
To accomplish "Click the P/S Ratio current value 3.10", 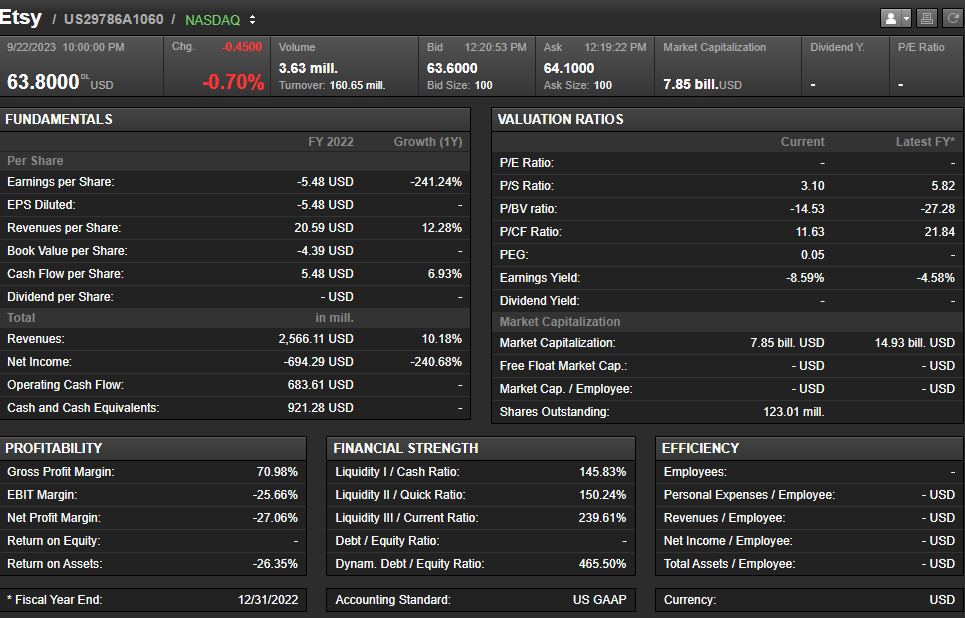I will [812, 186].
